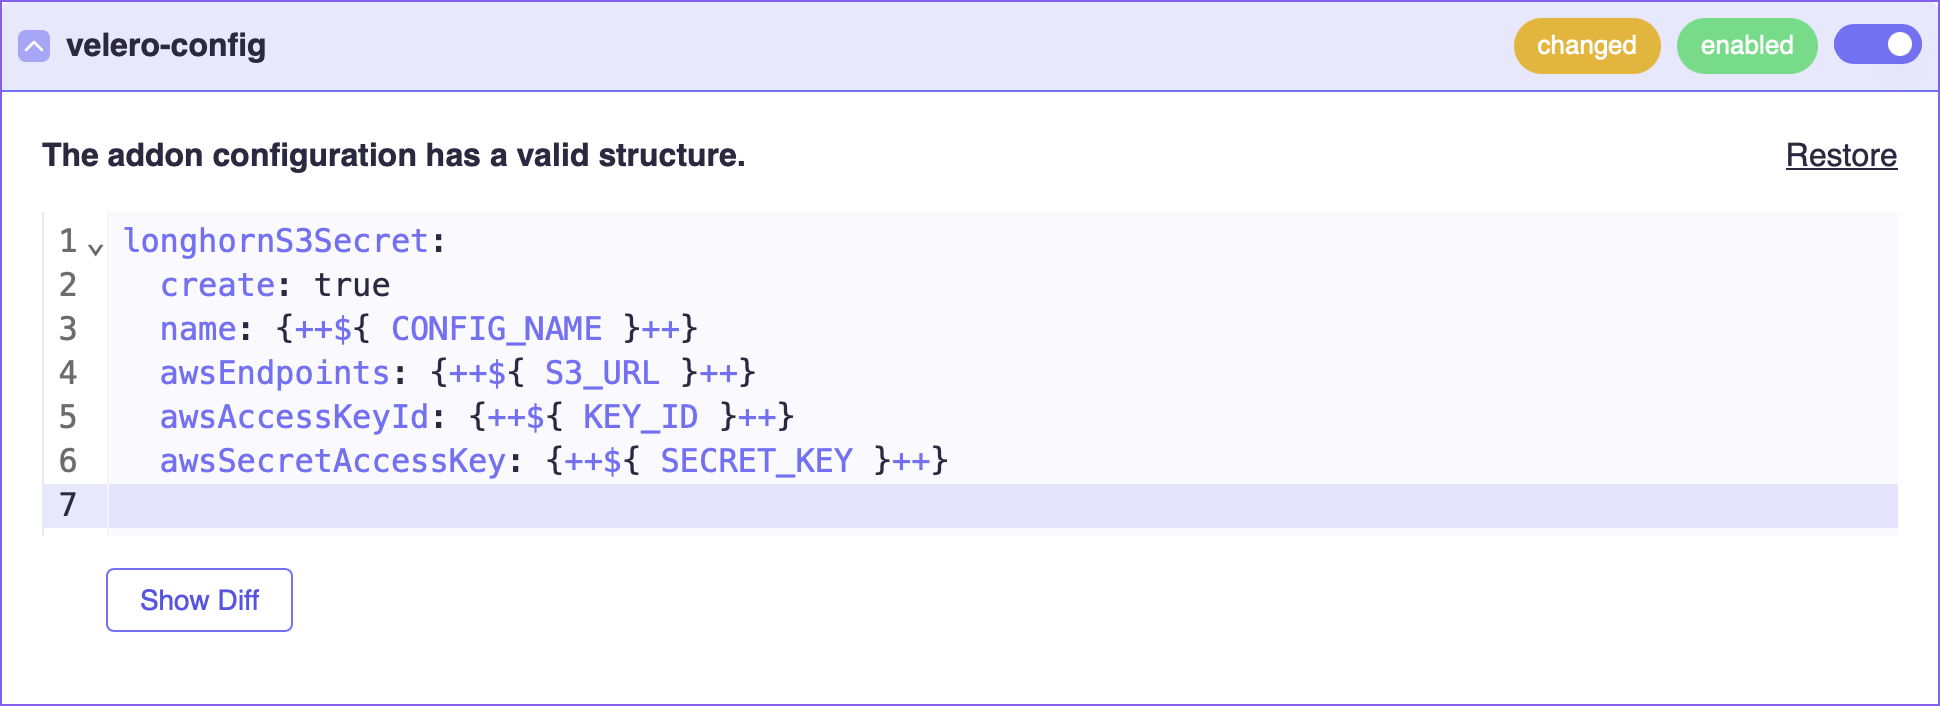
Task: Toggle the velero-config enable switch
Action: [1877, 45]
